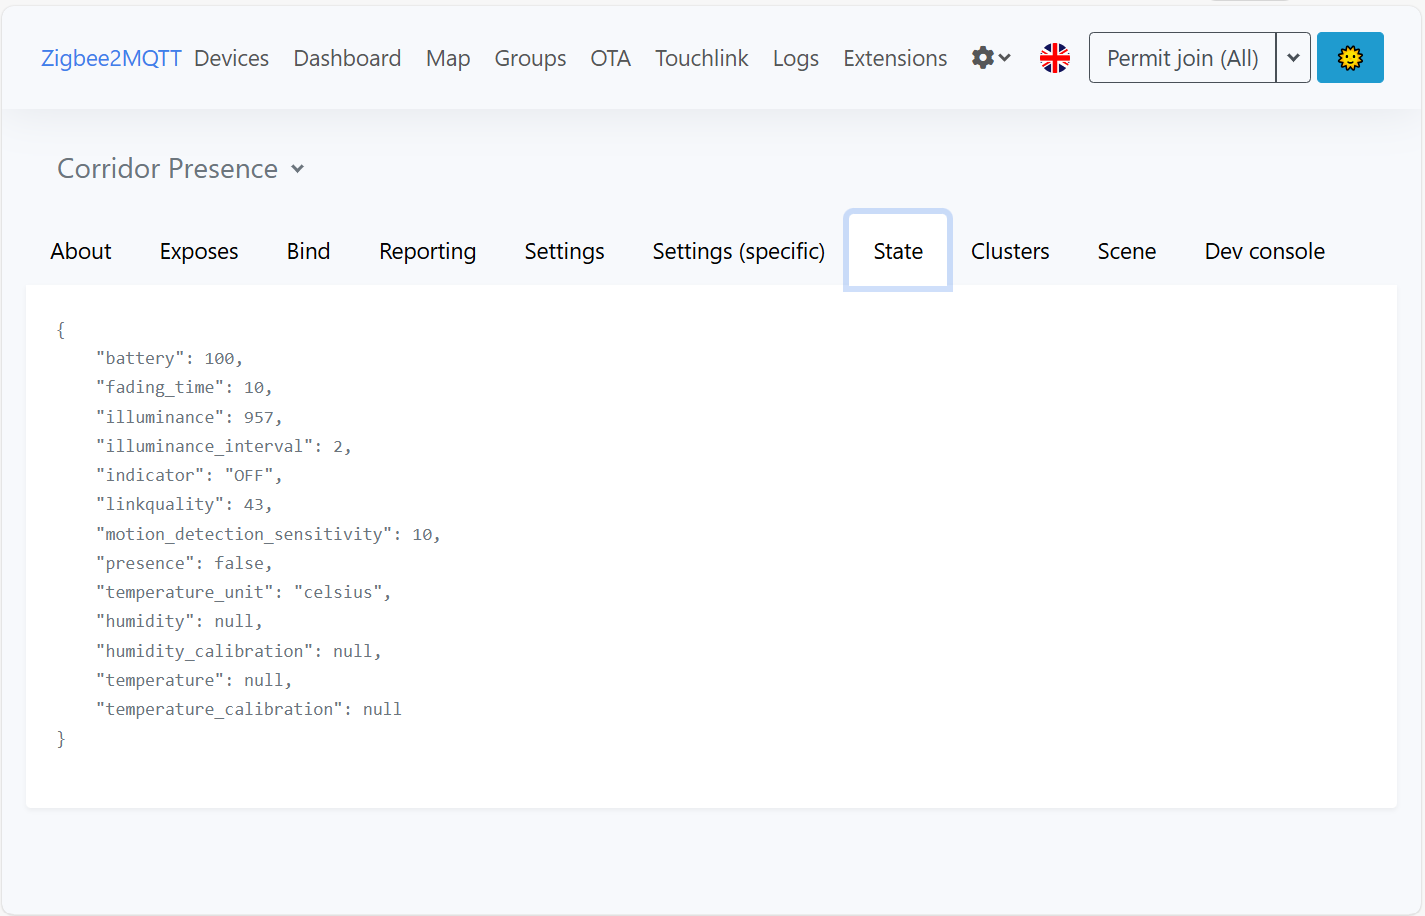The height and width of the screenshot is (916, 1425).
Task: Open the Zigbee2MQTT home link
Action: 111,58
